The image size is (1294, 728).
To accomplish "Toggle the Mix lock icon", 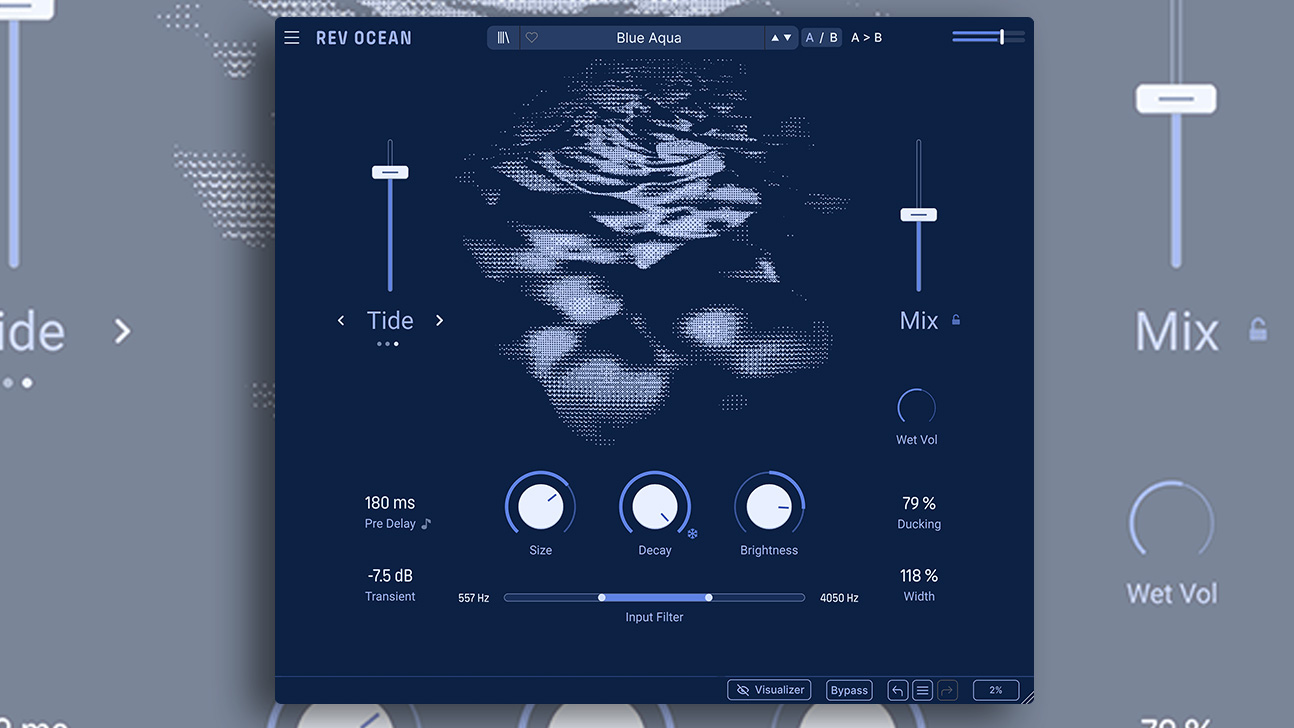I will [x=956, y=320].
